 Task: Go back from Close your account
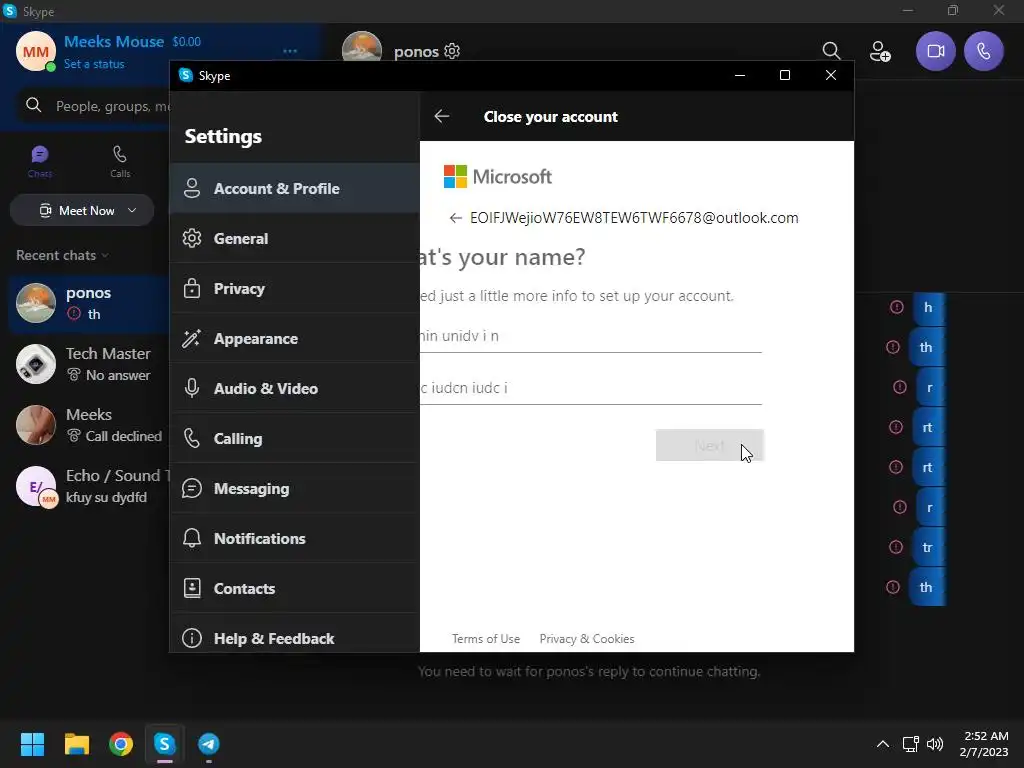point(441,116)
